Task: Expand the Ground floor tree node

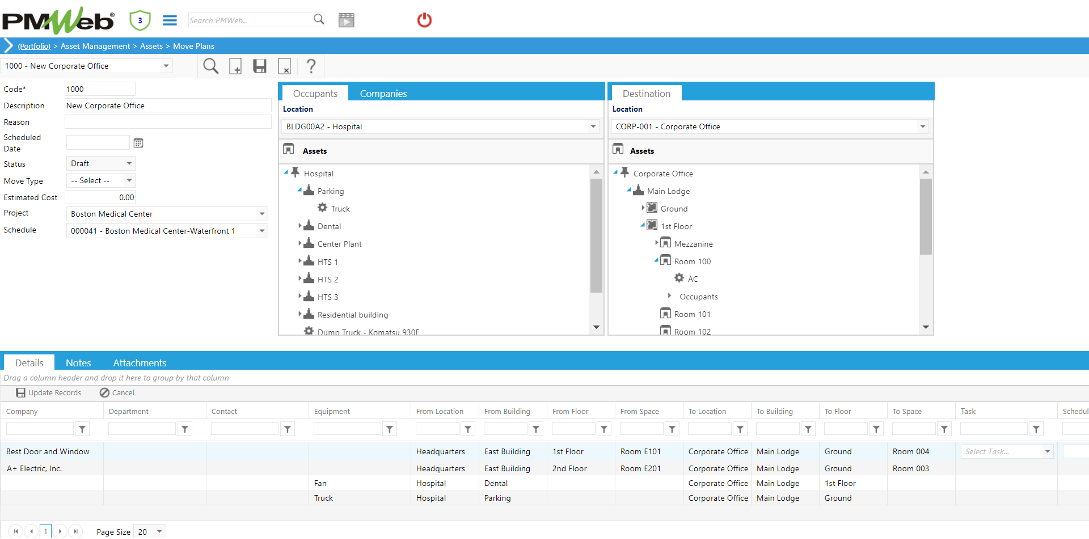Action: [643, 208]
